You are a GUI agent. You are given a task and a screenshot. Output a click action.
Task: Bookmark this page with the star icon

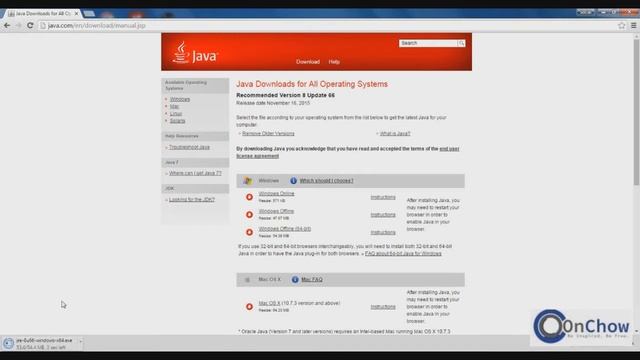coord(621,25)
